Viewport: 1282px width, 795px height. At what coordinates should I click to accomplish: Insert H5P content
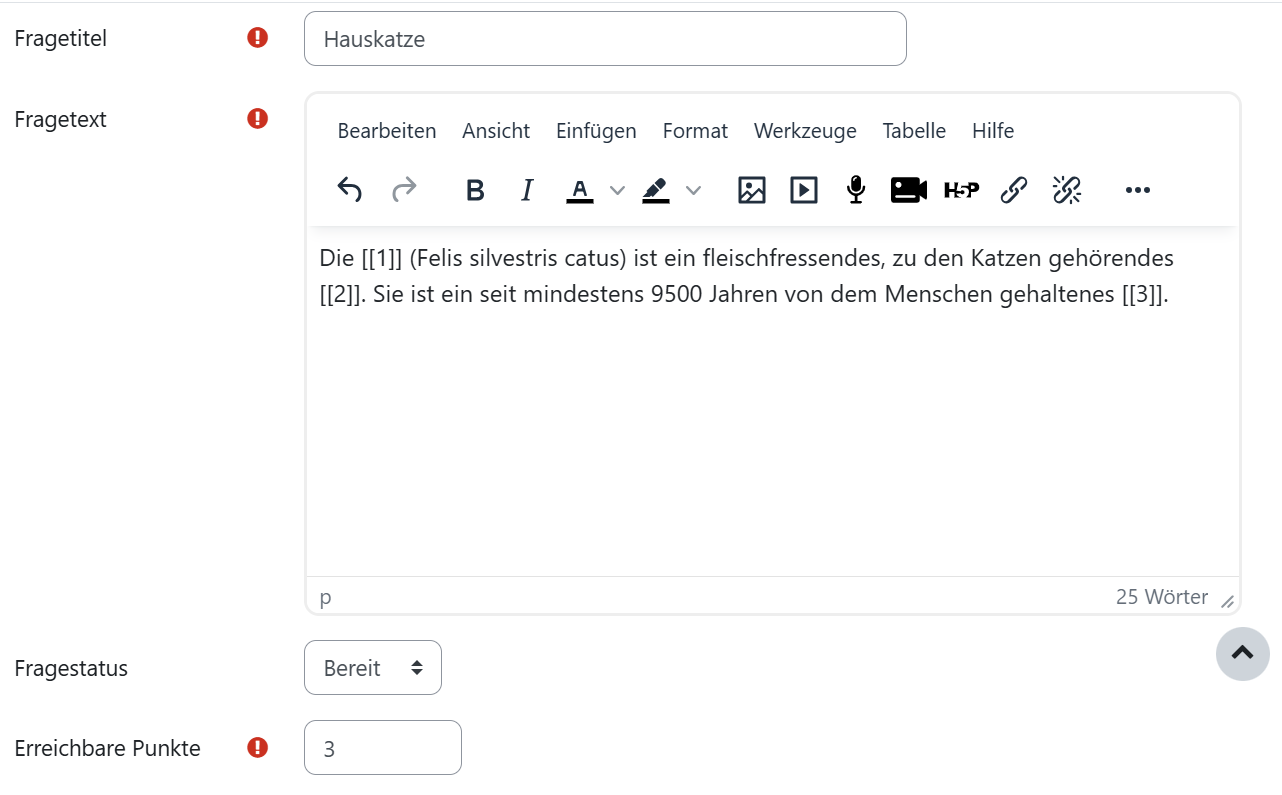point(961,190)
